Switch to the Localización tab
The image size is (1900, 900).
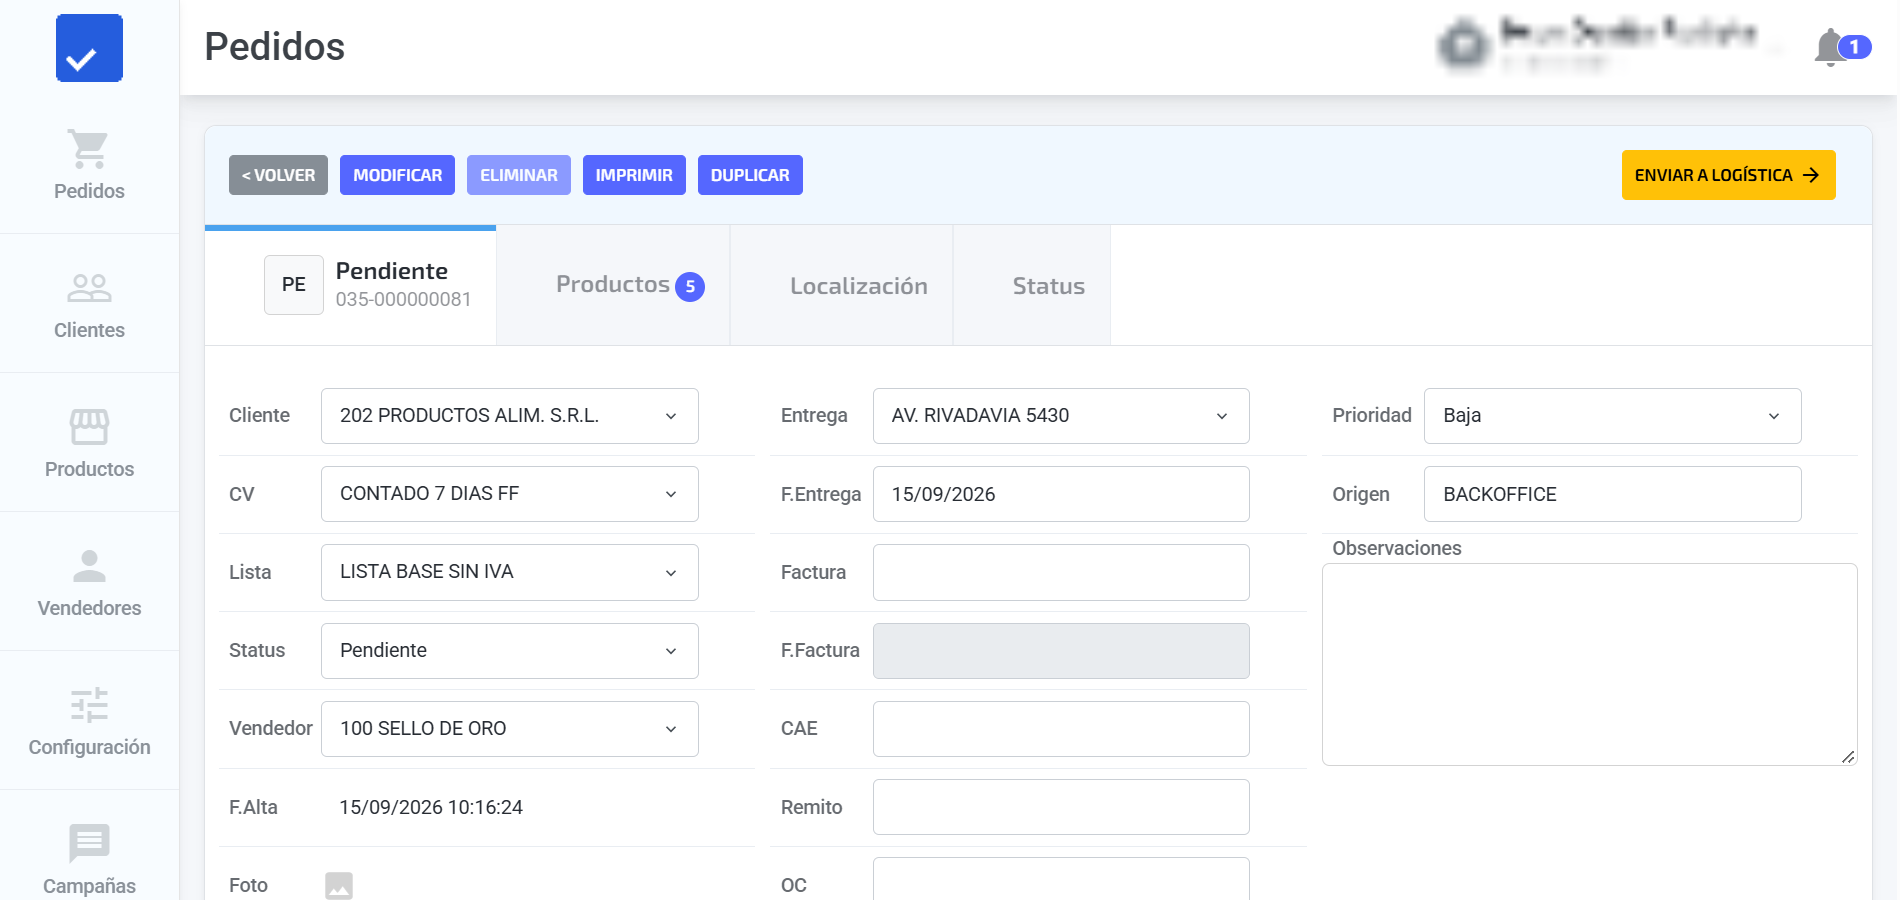point(842,285)
